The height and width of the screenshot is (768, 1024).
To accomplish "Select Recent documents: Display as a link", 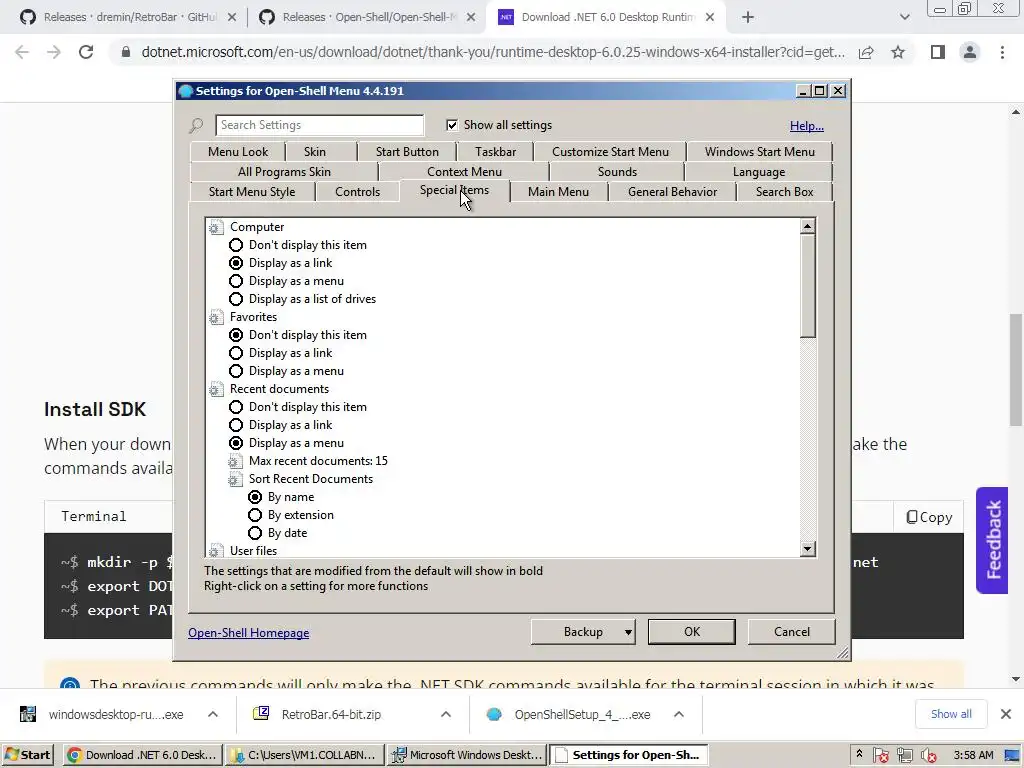I will [x=236, y=425].
